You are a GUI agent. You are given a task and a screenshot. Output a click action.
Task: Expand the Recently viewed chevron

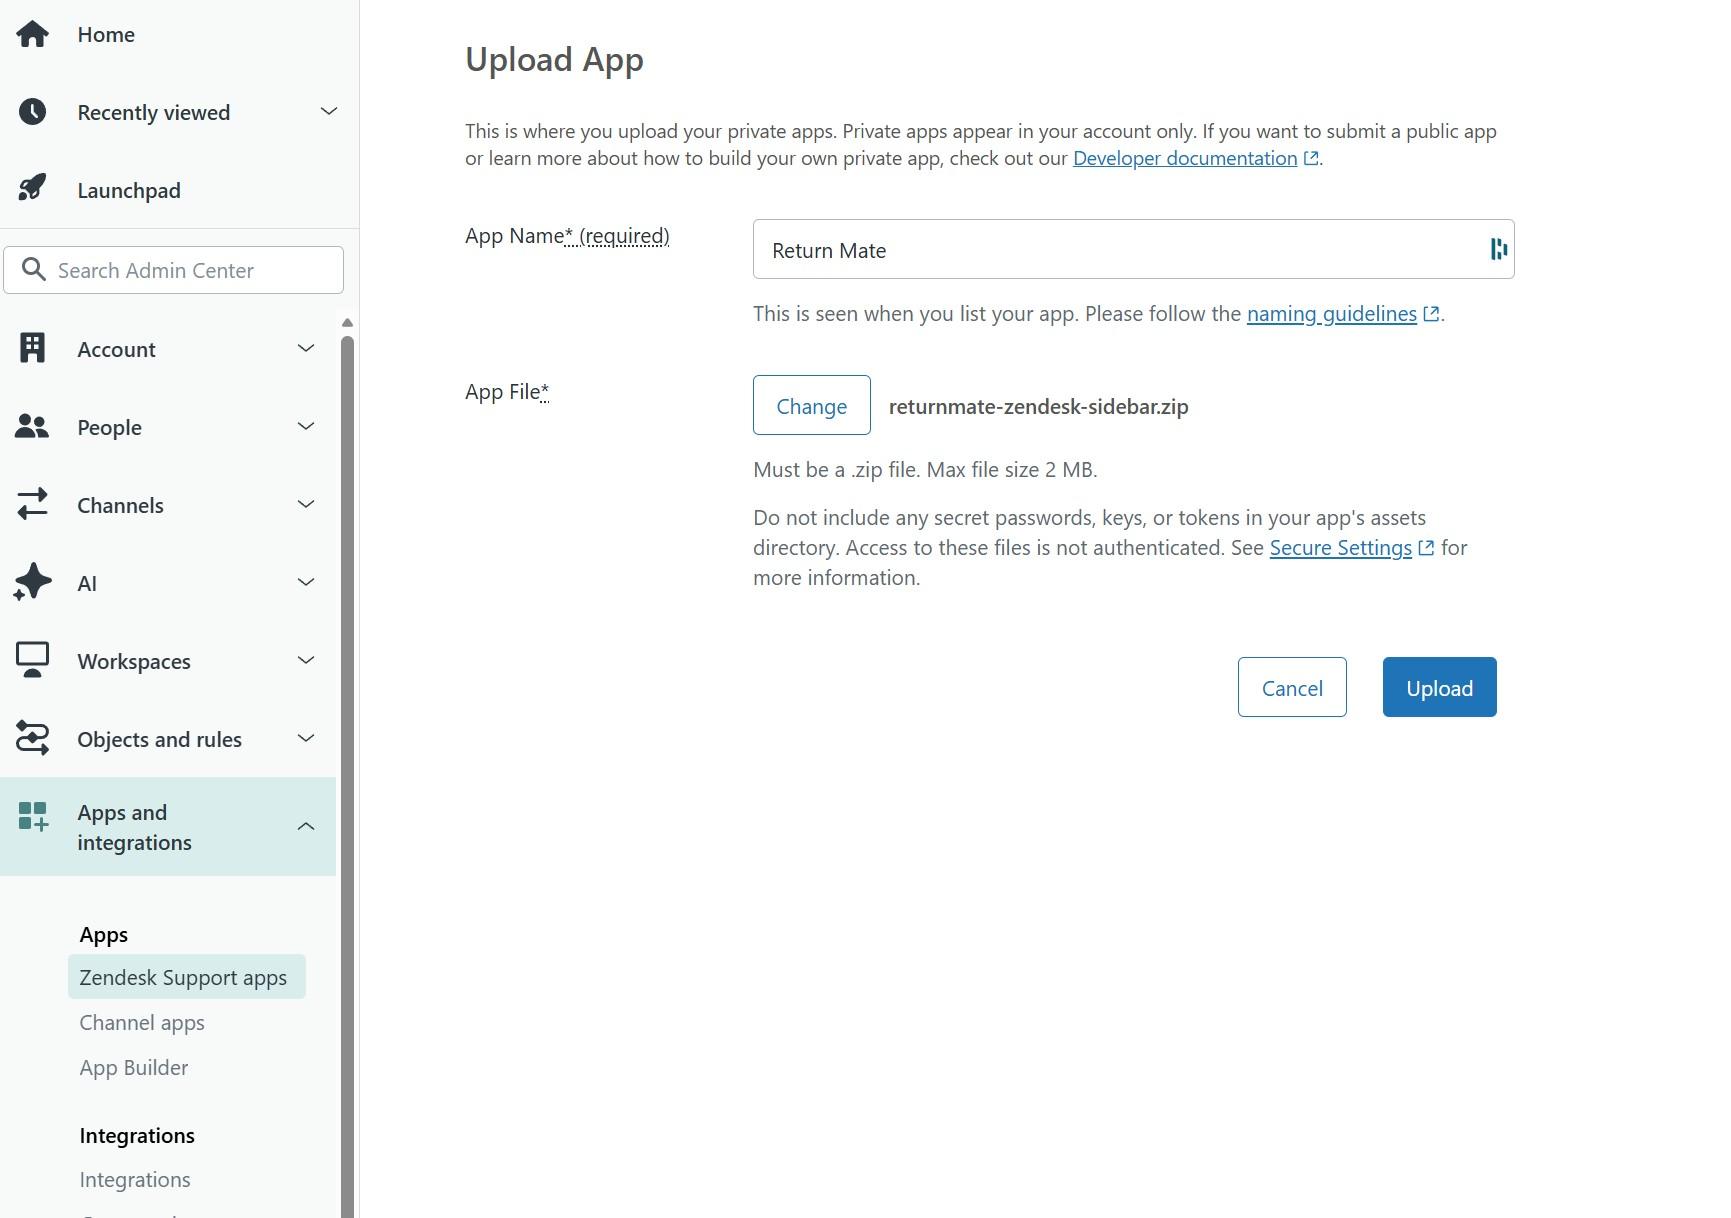[x=329, y=111]
